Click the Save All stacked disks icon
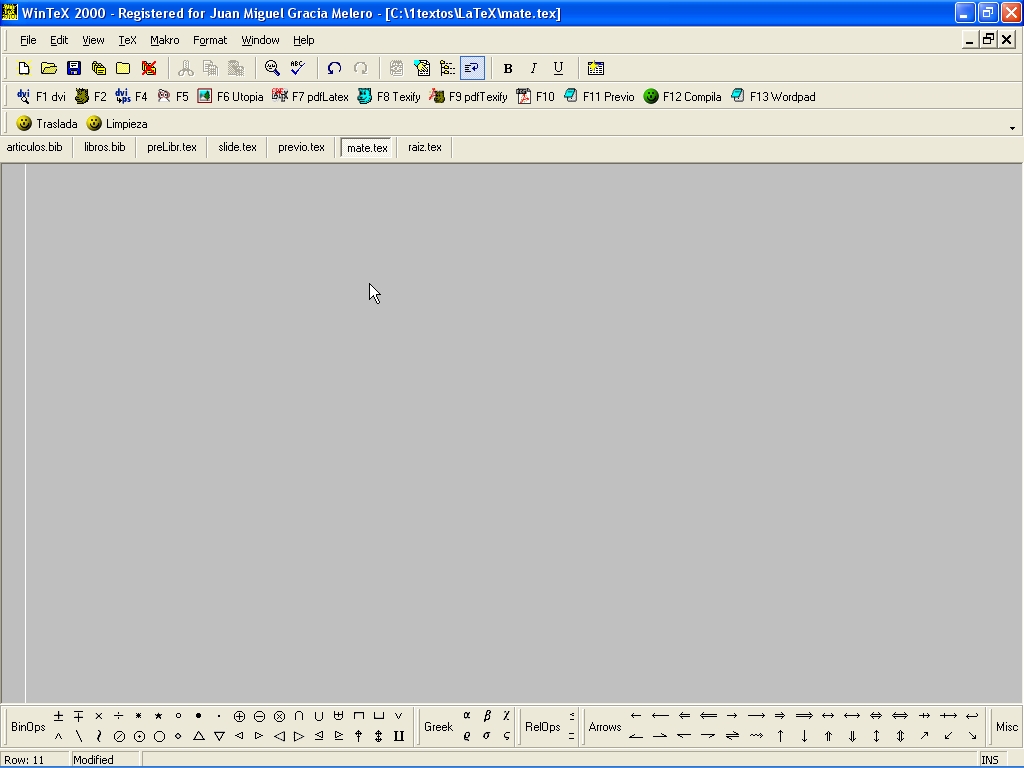The image size is (1024, 768). click(x=99, y=68)
